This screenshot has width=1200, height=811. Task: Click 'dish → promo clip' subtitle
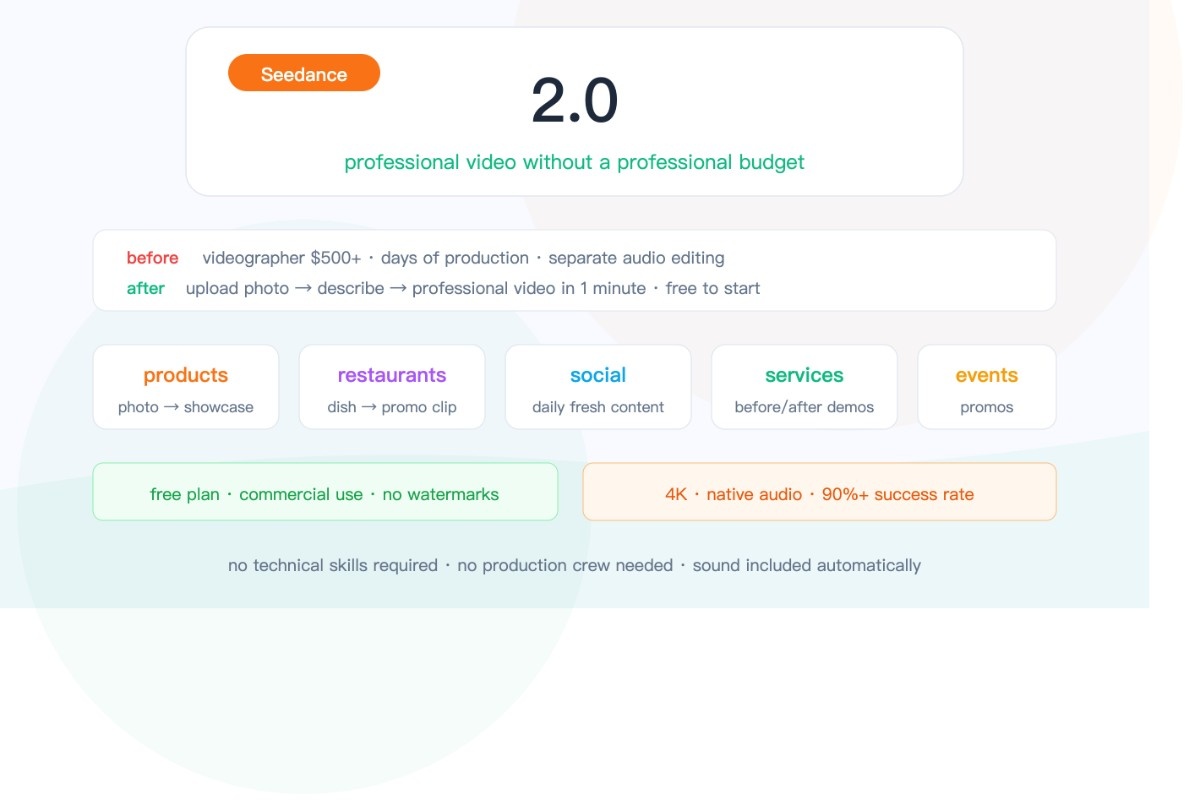point(392,407)
